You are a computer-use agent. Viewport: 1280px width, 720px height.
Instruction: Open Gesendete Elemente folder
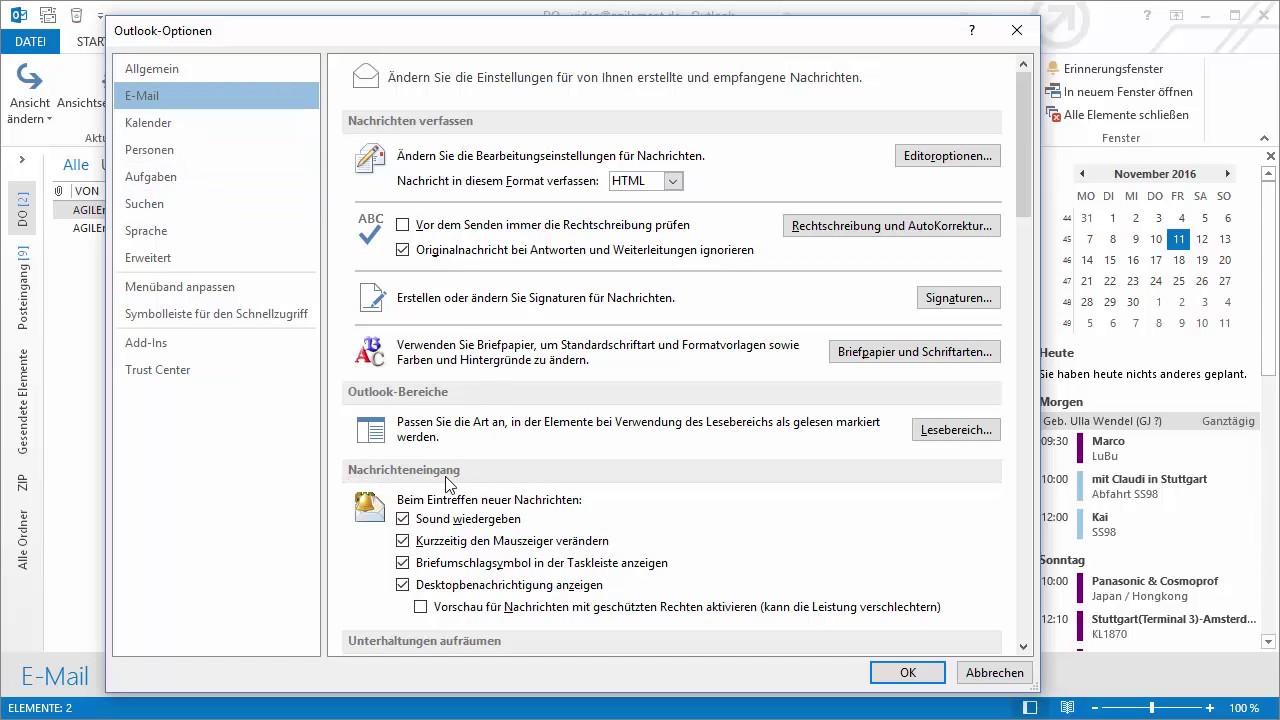tap(23, 402)
